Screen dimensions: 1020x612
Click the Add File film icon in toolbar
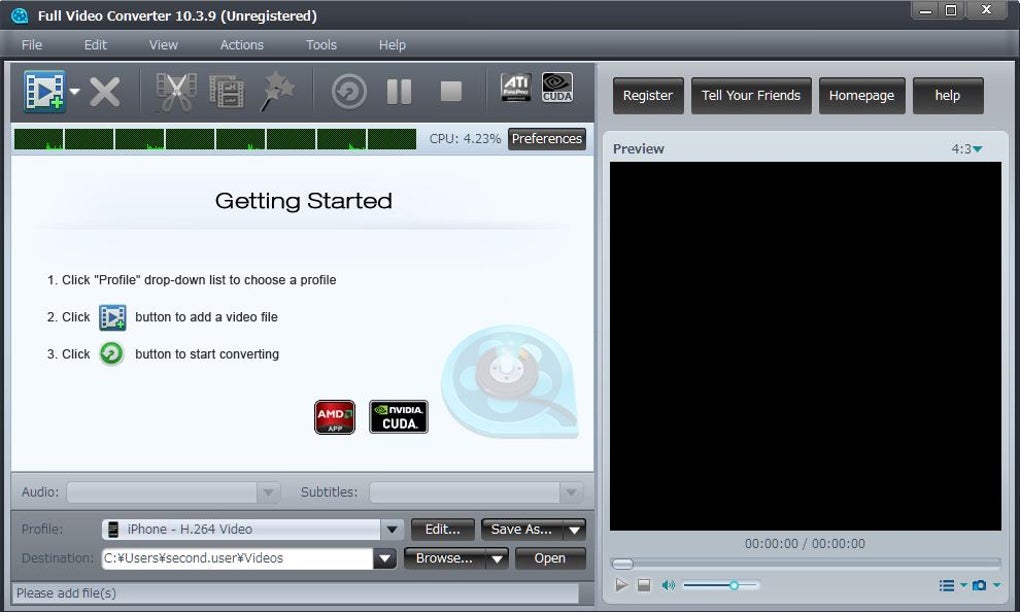[44, 91]
